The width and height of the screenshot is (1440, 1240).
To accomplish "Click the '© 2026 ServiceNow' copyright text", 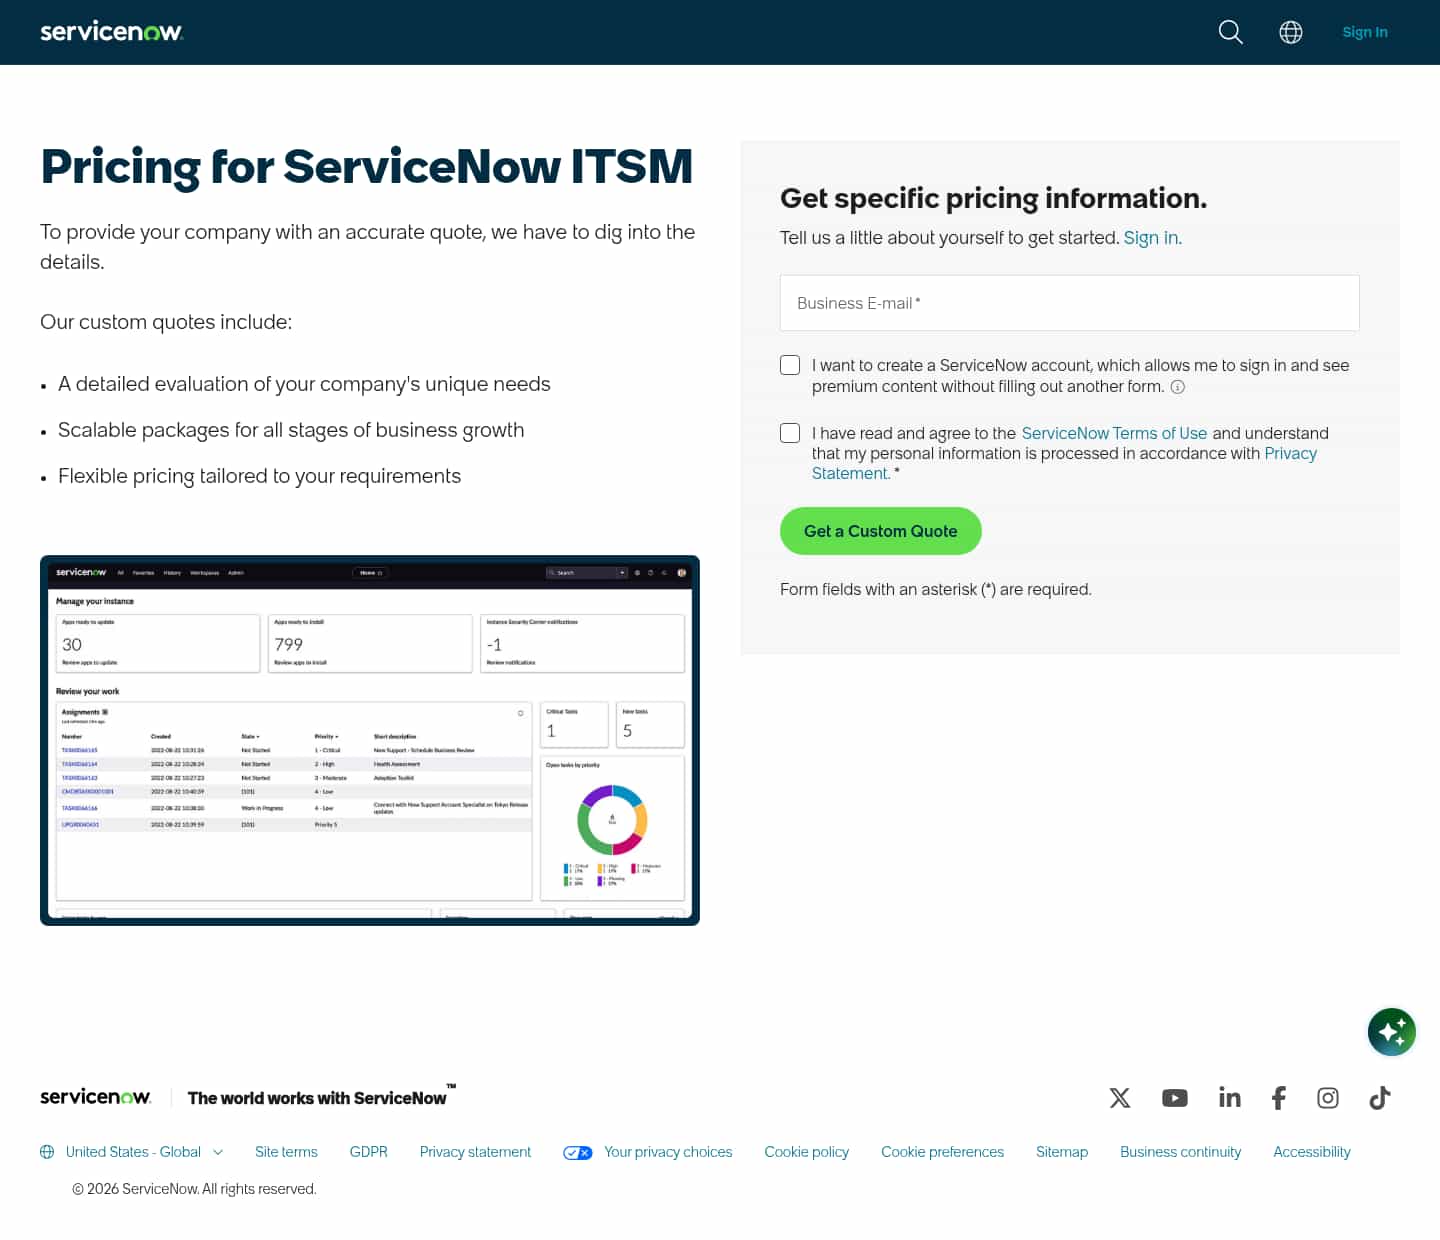I will (194, 1189).
